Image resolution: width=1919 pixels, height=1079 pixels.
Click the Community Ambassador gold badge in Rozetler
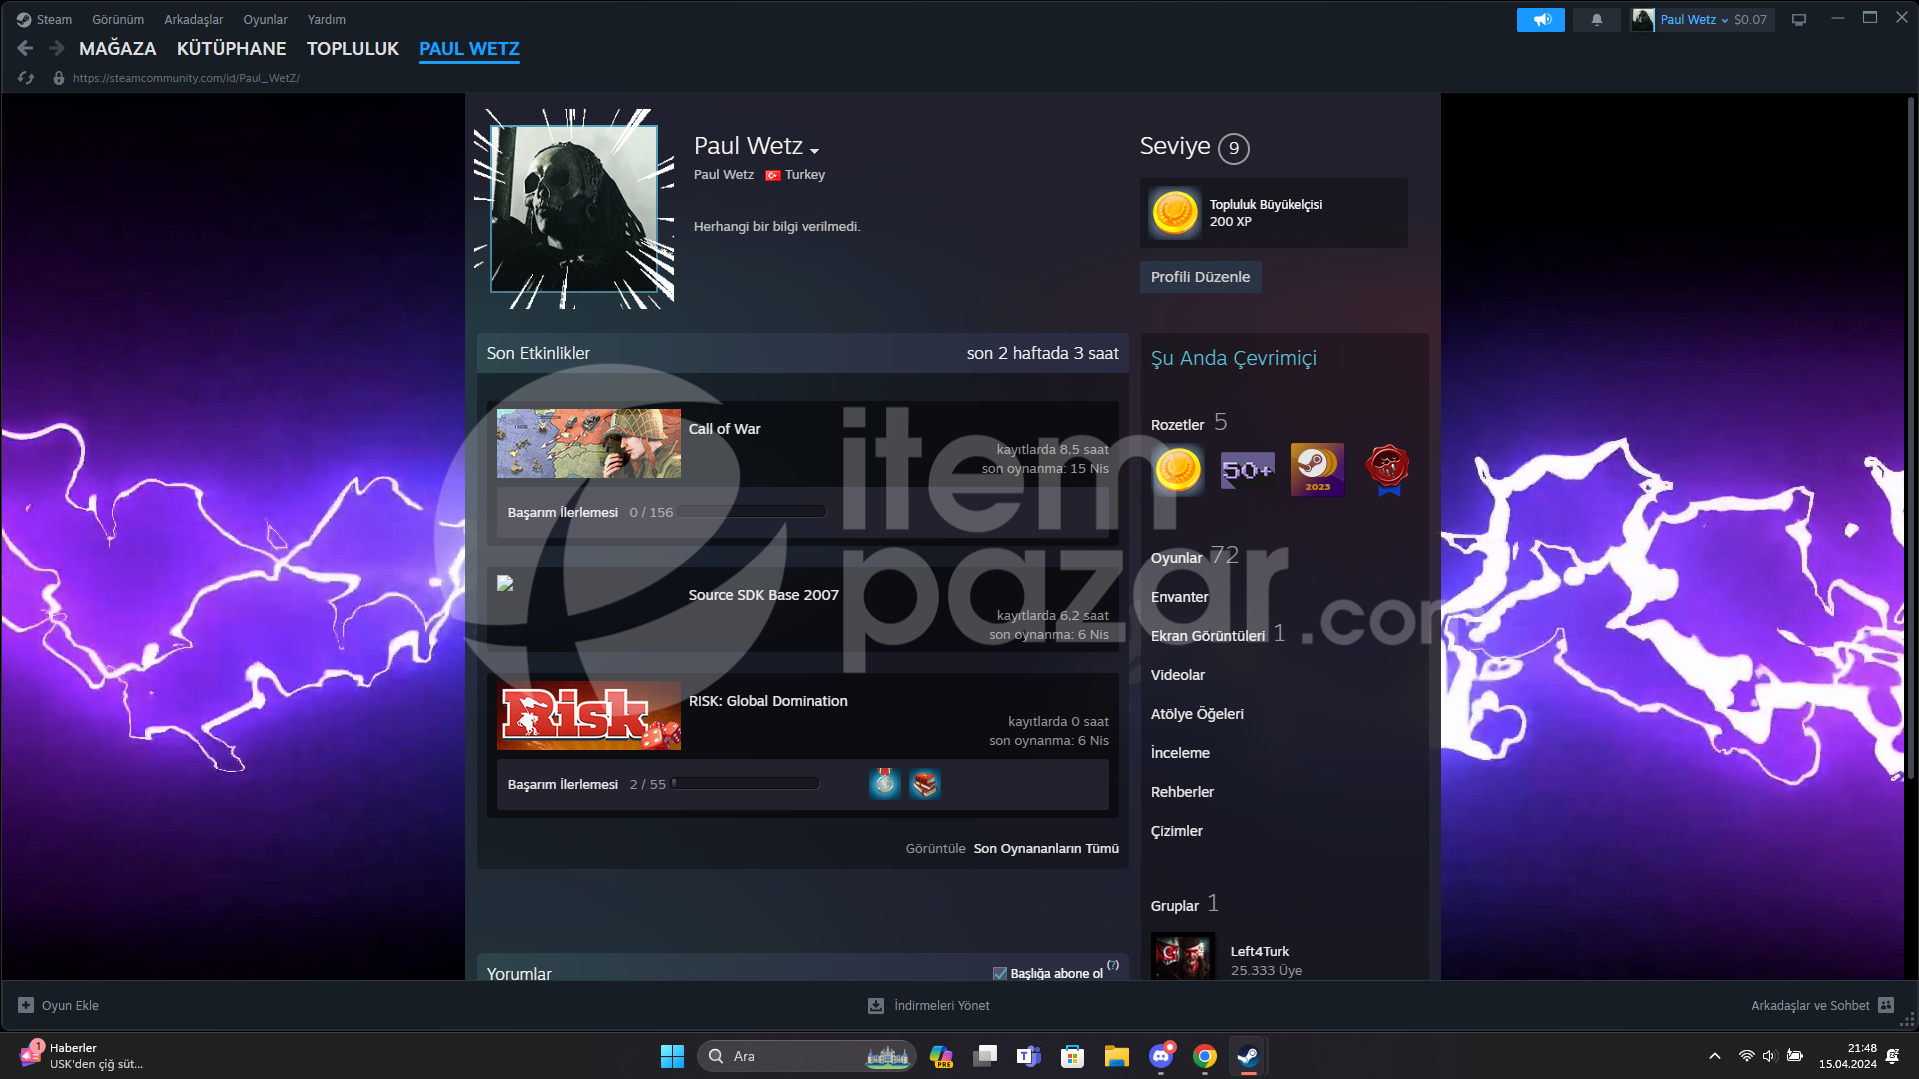coord(1177,469)
